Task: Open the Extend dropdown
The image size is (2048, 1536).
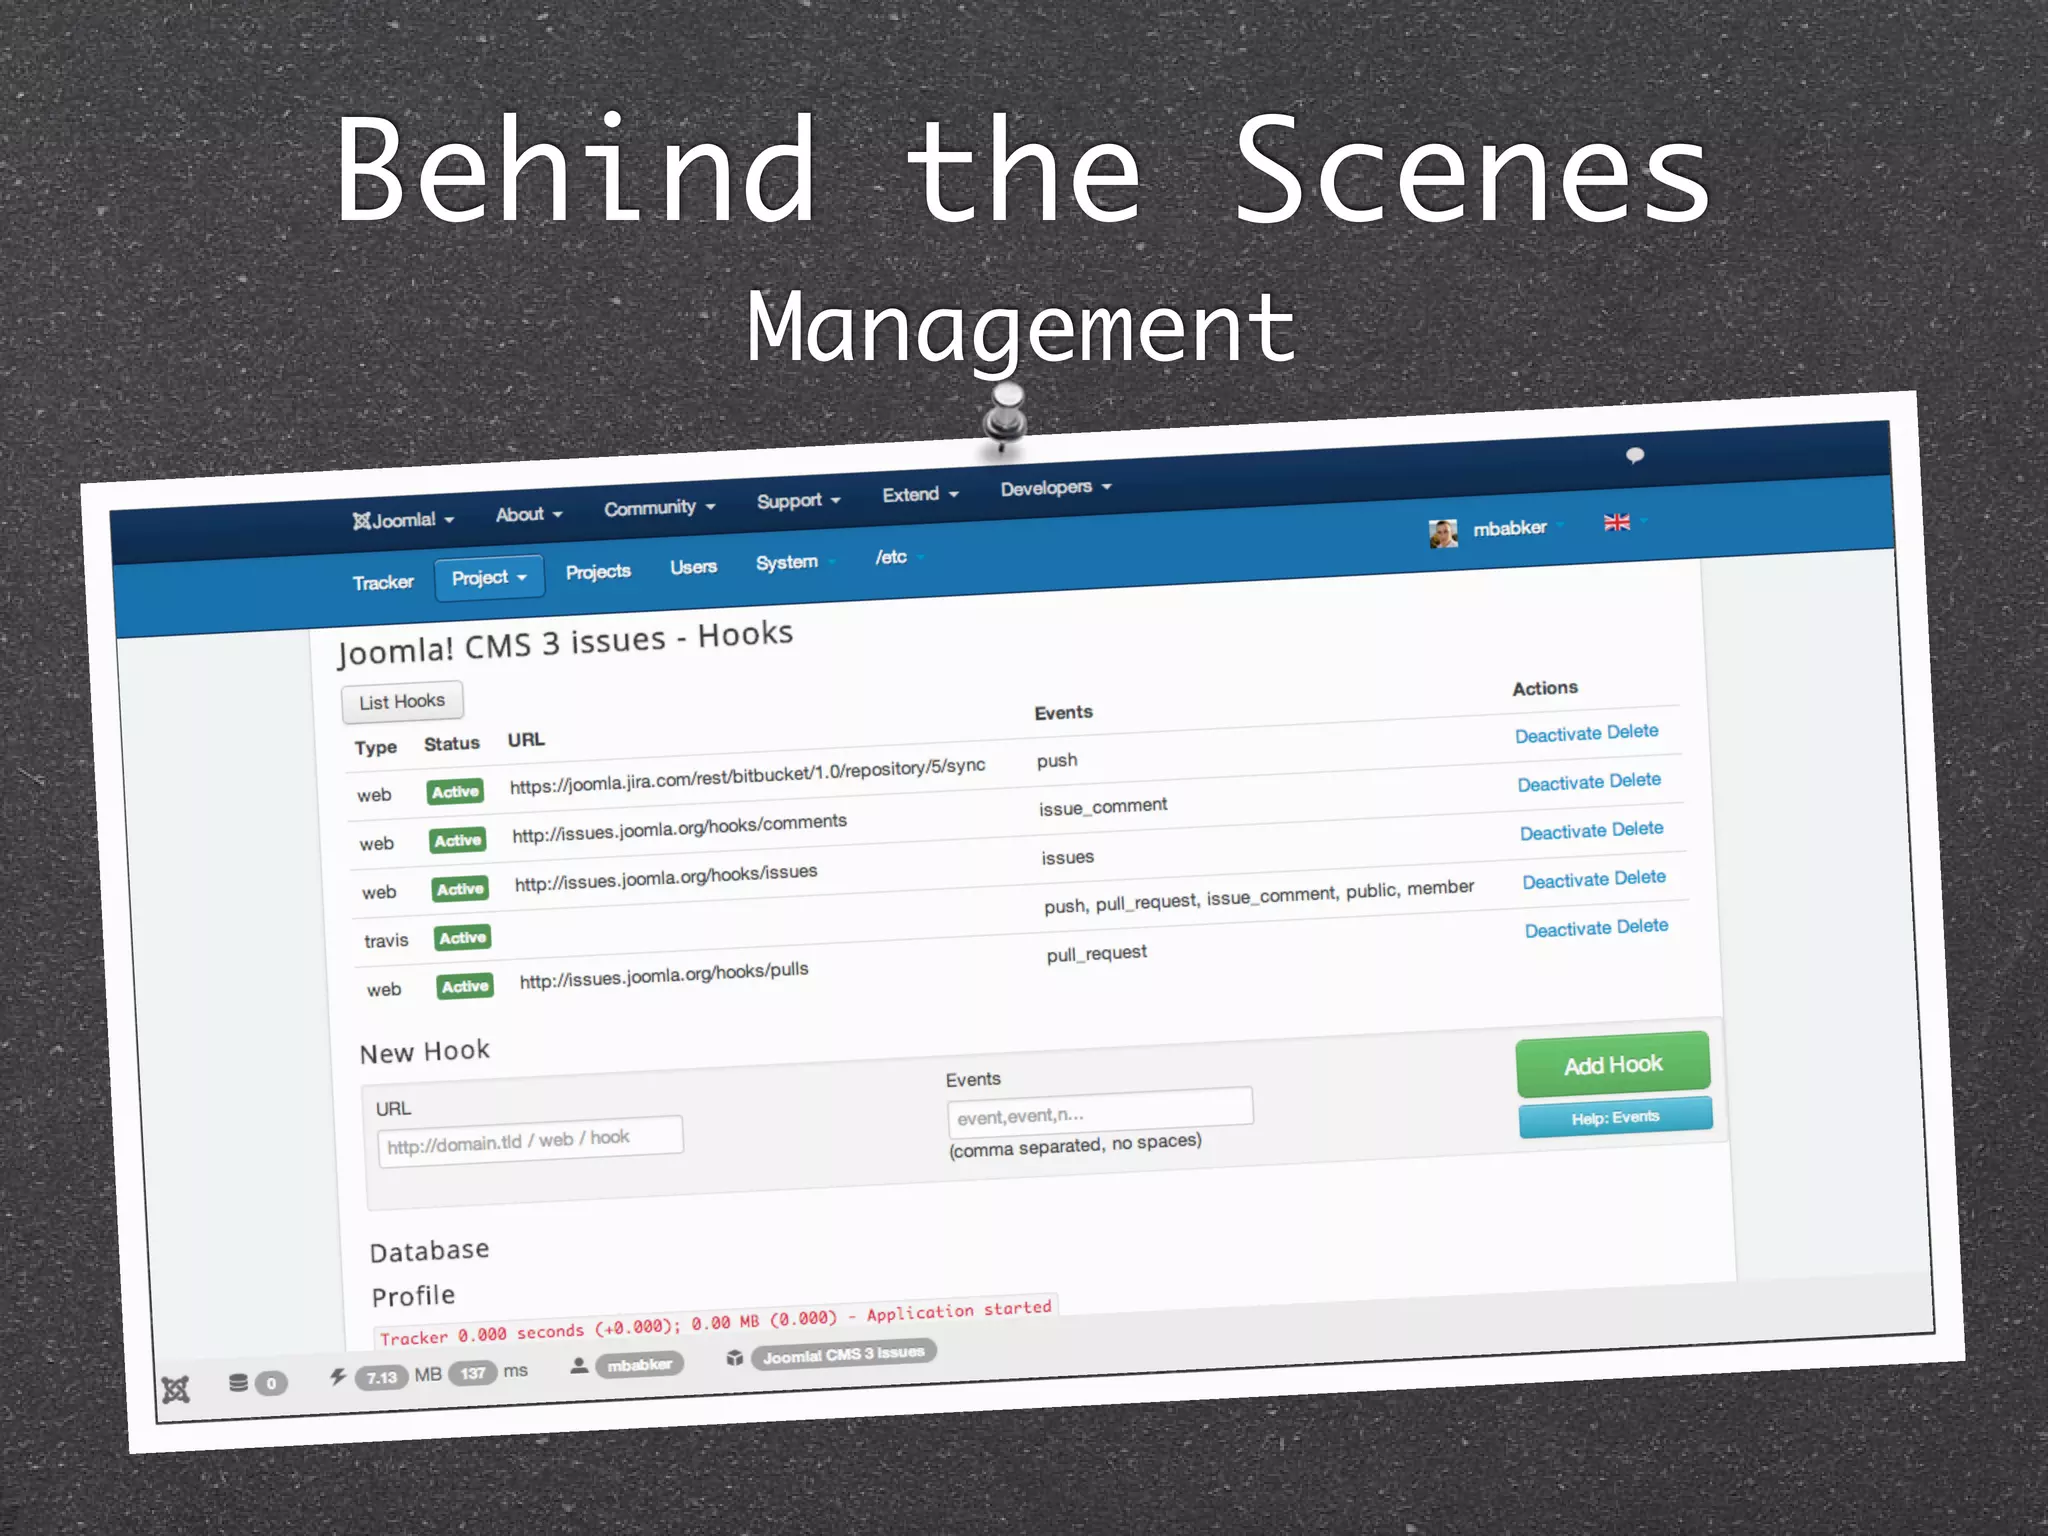Action: [x=920, y=494]
